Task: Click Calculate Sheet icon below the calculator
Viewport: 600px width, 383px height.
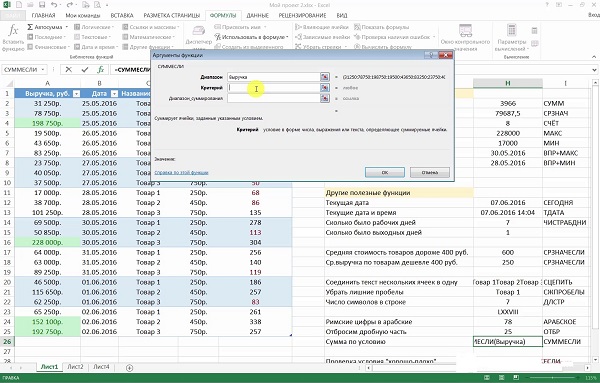Action: pyautogui.click(x=535, y=44)
